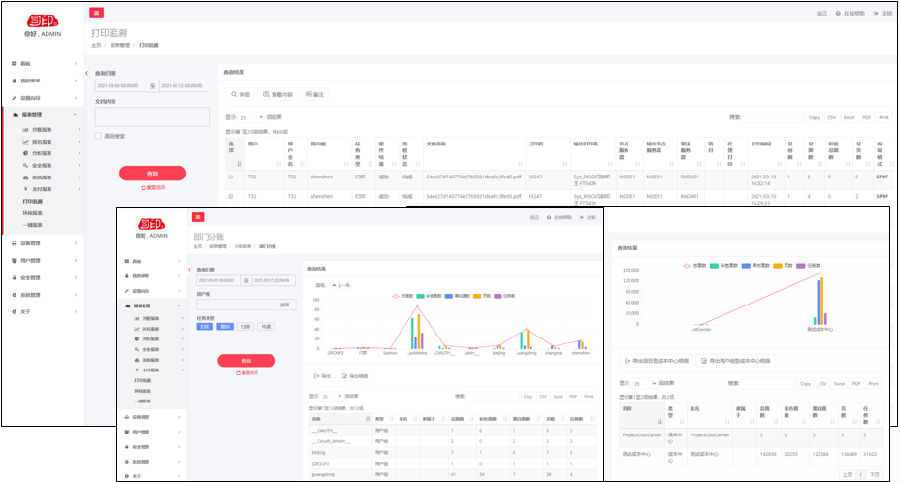Open 分账报表 bar-chart icon in 打印追溯 window sidebar

tap(25, 130)
